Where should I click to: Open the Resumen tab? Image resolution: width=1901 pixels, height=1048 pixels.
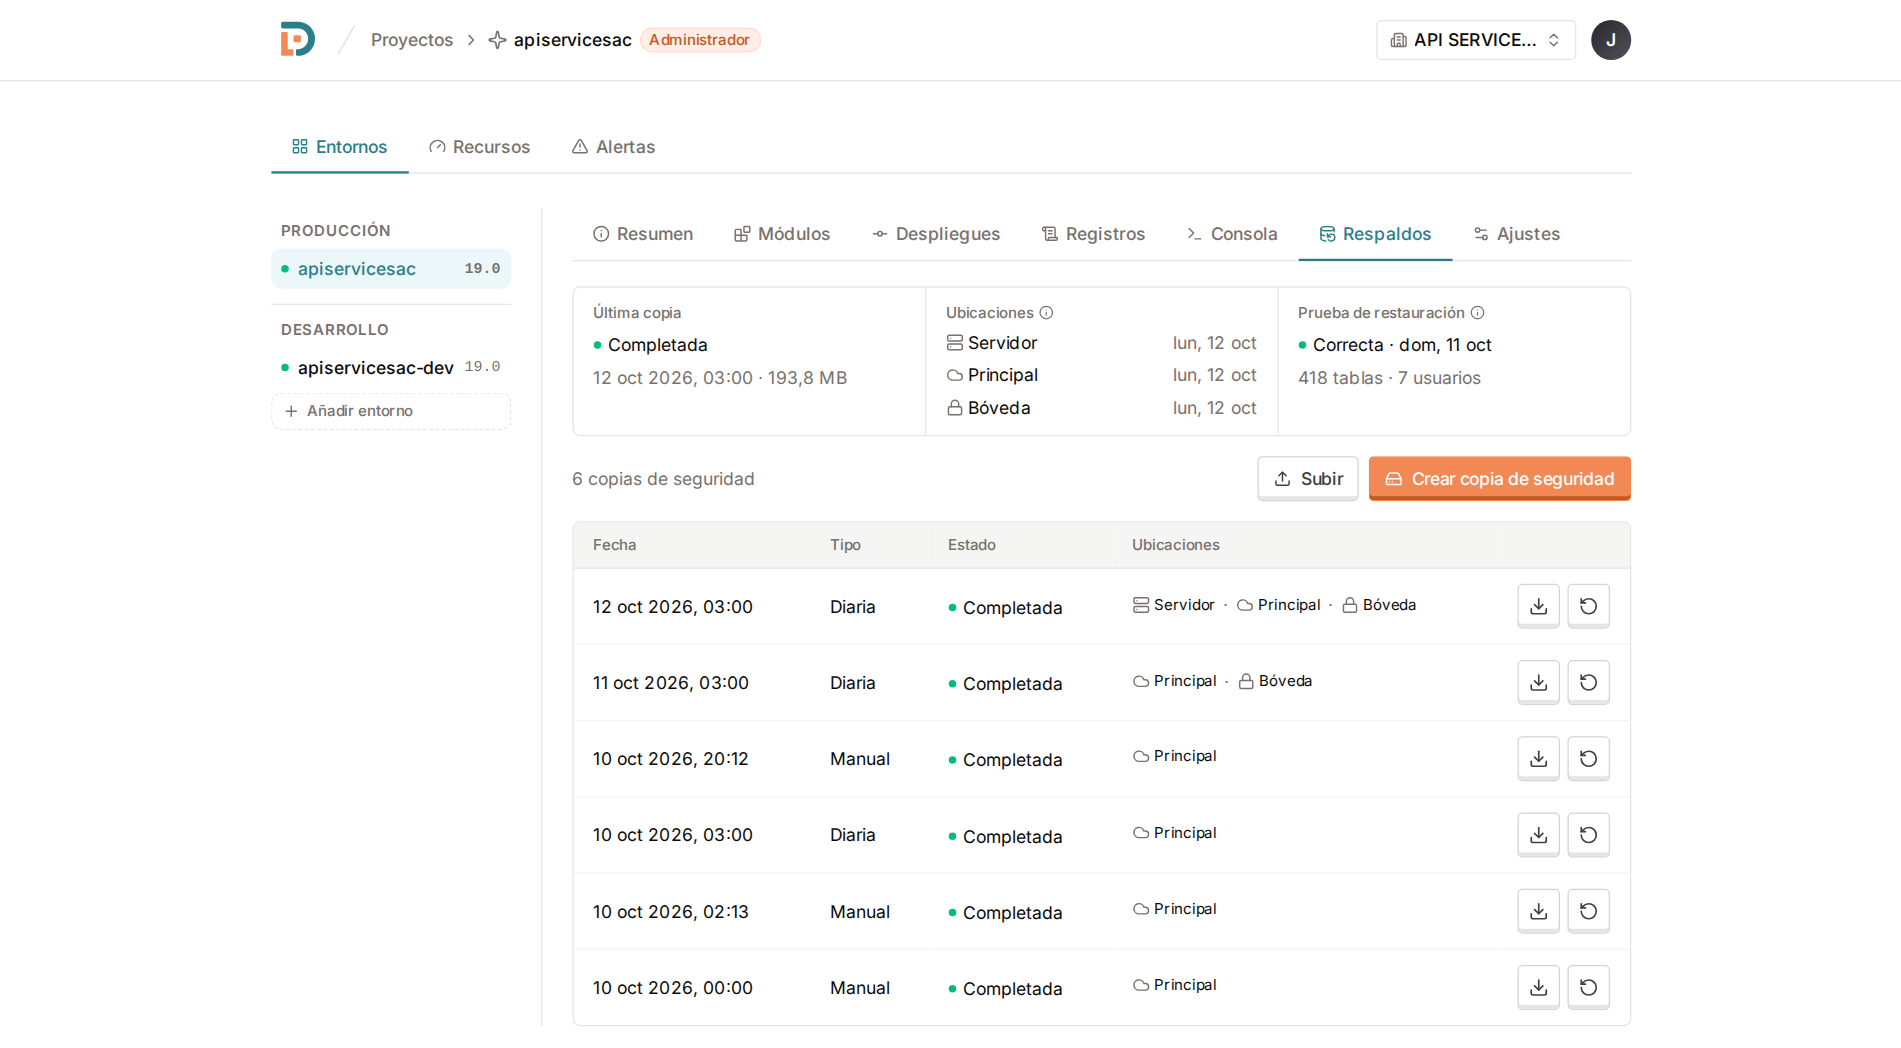pyautogui.click(x=642, y=234)
